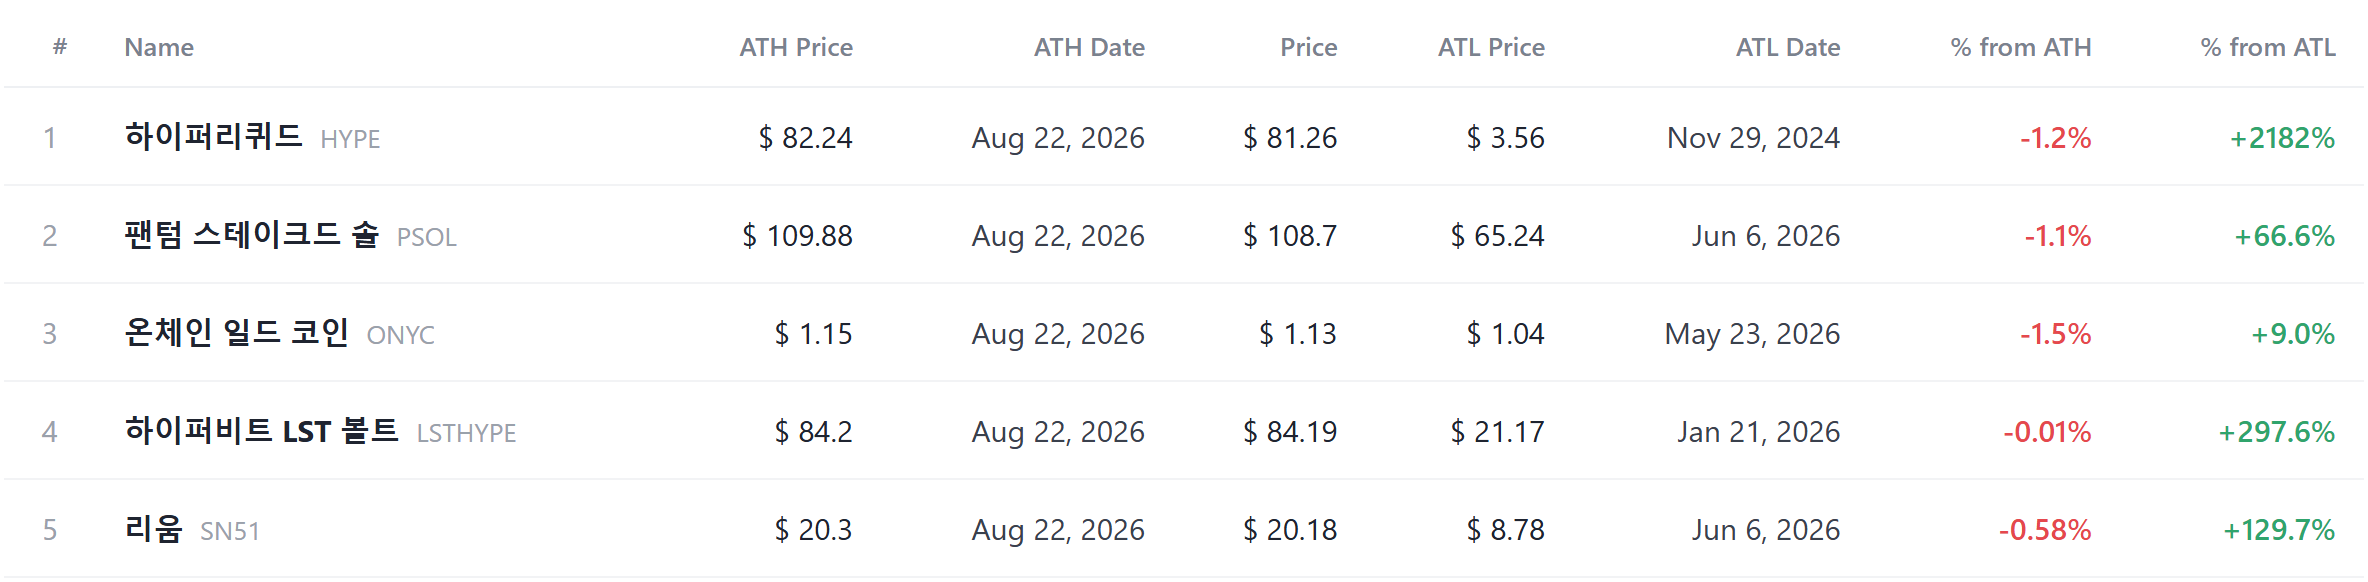Sort by the ATH Price column header
Viewport: 2368px width, 582px height.
(x=796, y=47)
